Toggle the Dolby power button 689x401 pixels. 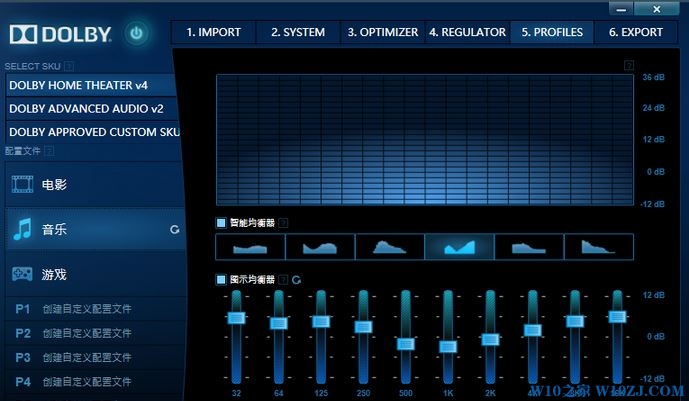136,33
